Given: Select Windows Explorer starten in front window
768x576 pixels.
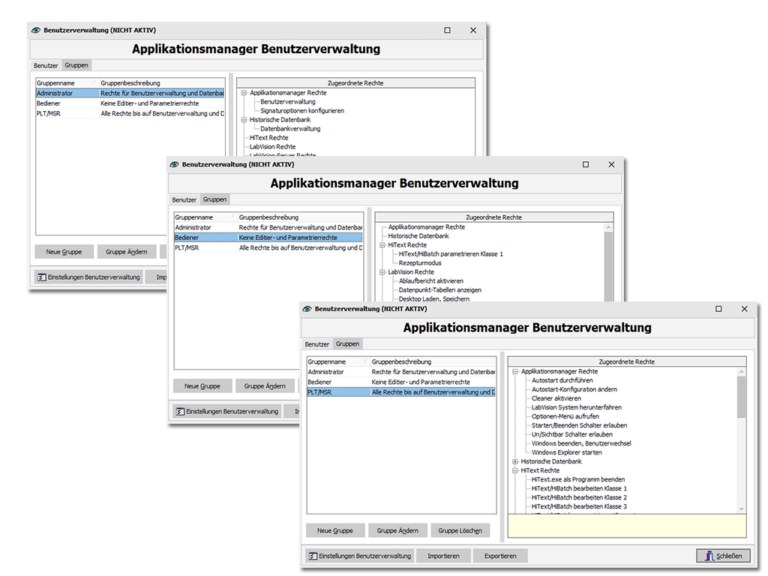Looking at the screenshot, I should (567, 453).
